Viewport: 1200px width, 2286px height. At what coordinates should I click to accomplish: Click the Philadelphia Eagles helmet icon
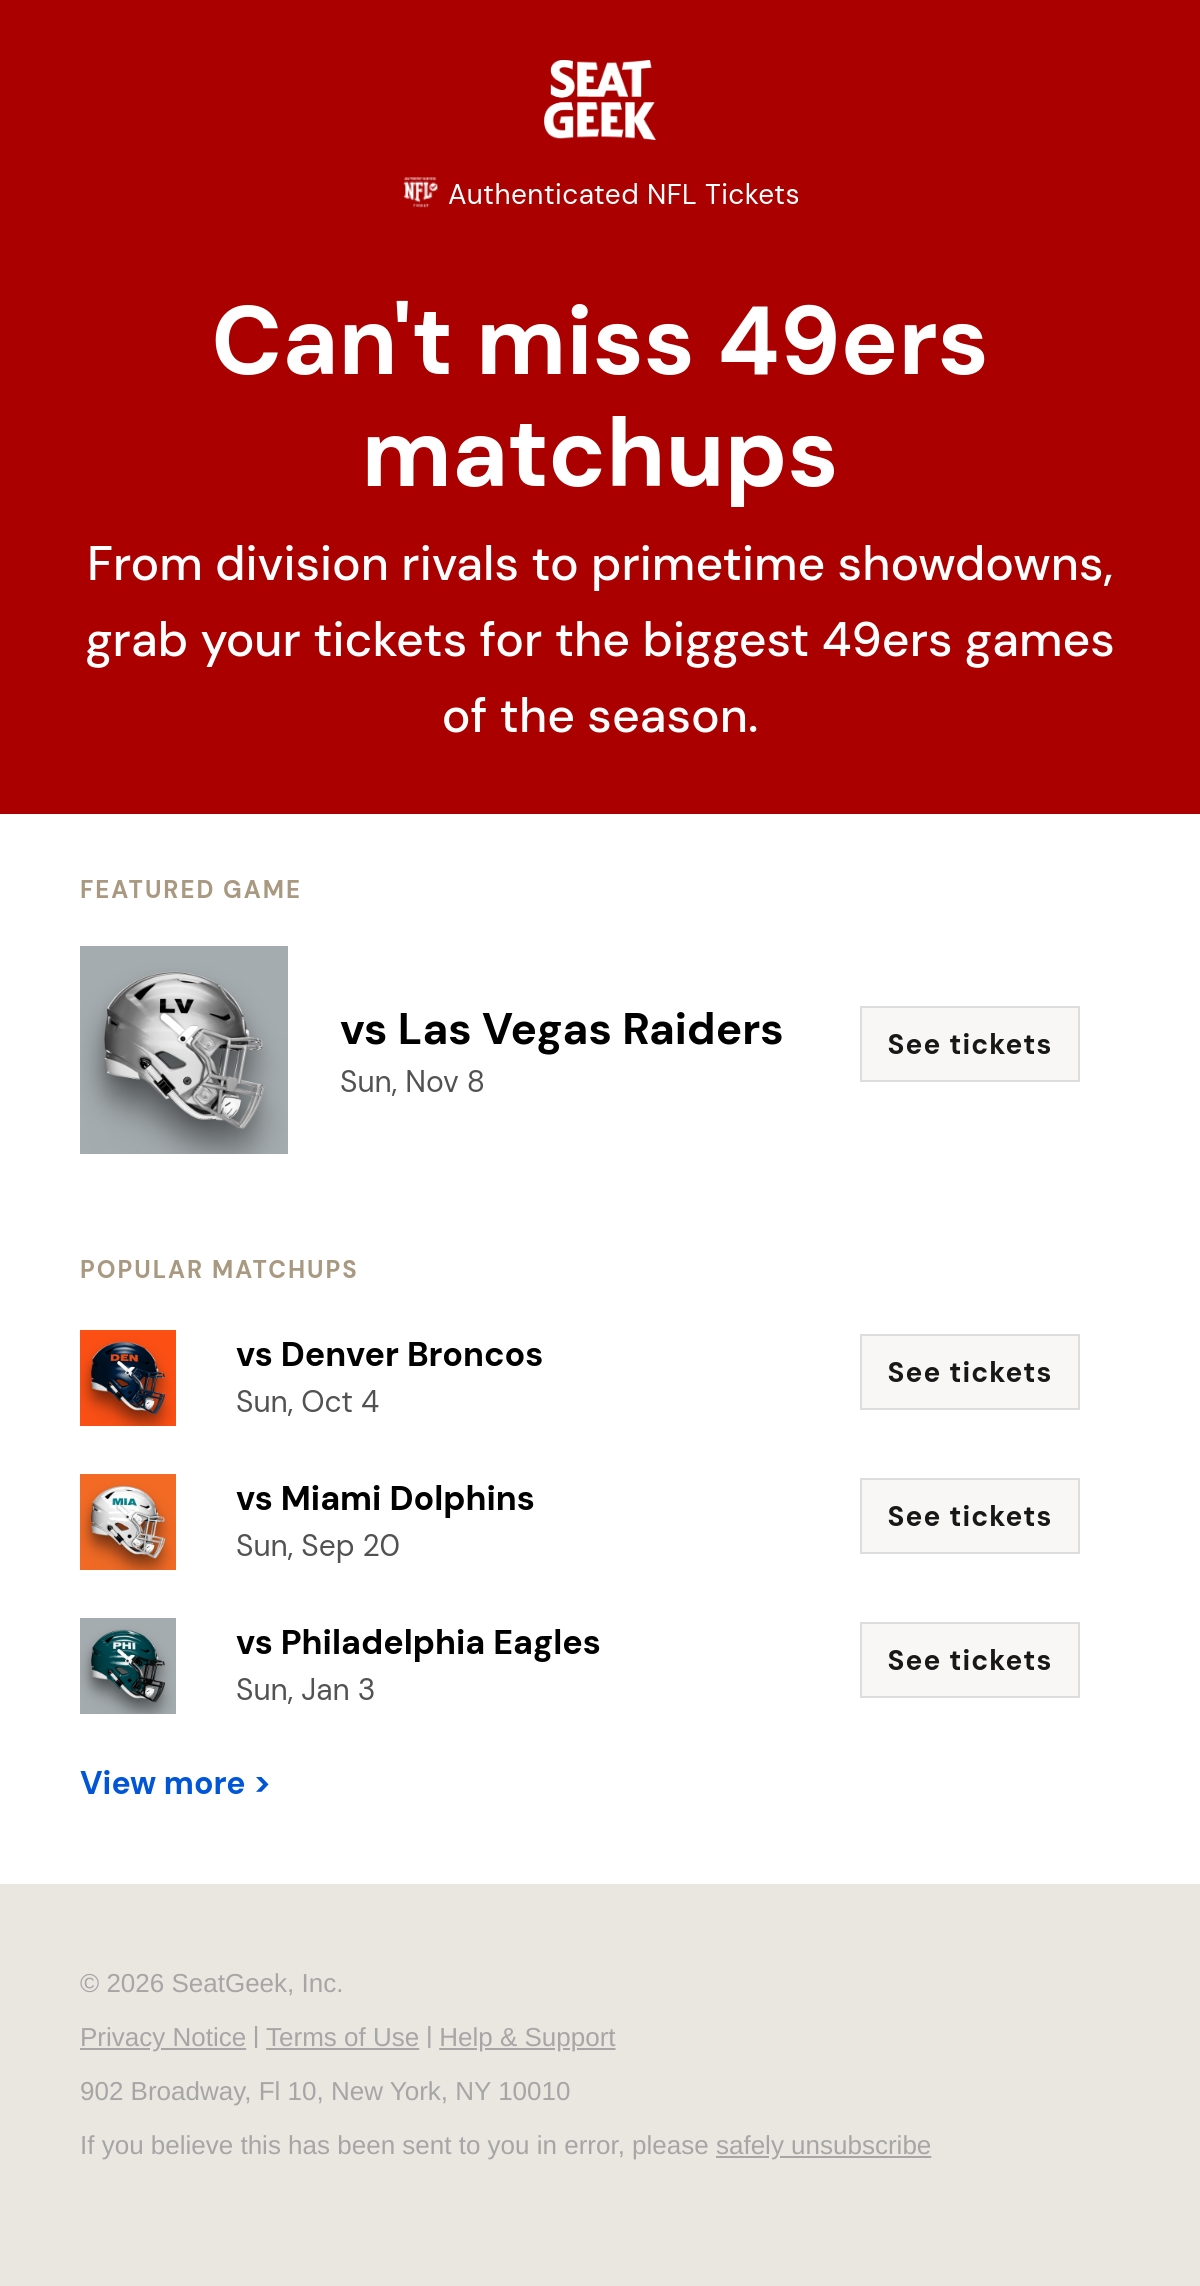click(x=128, y=1666)
